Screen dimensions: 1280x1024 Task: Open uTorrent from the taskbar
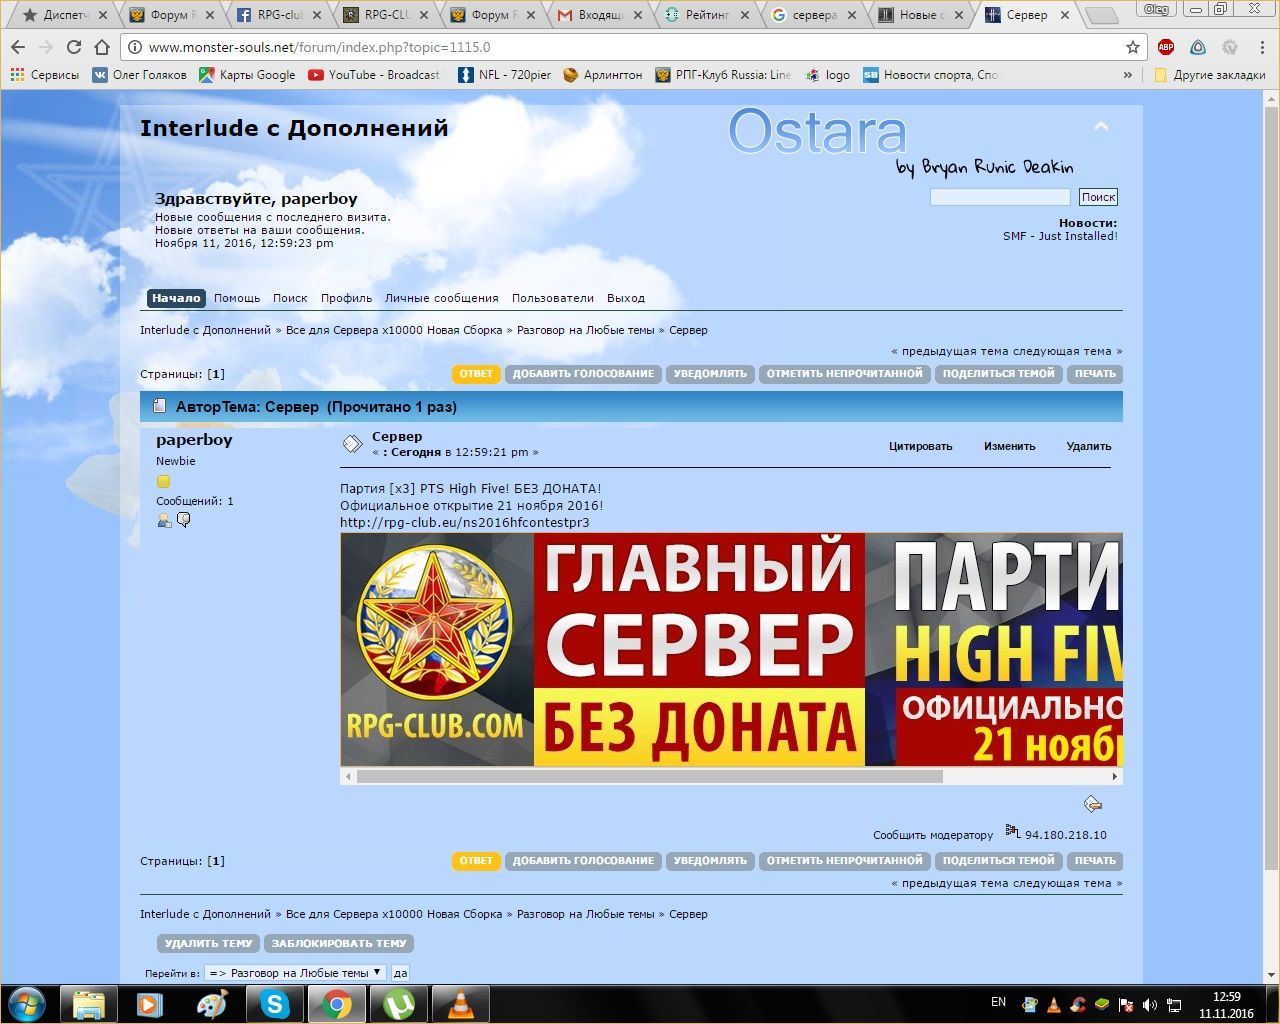click(x=398, y=1003)
